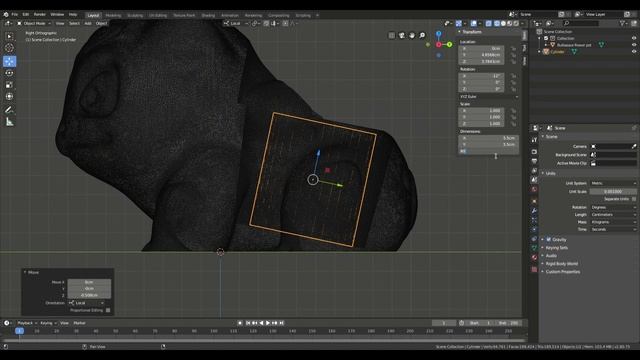
Task: Select the Rotate tool
Action: 9,73
